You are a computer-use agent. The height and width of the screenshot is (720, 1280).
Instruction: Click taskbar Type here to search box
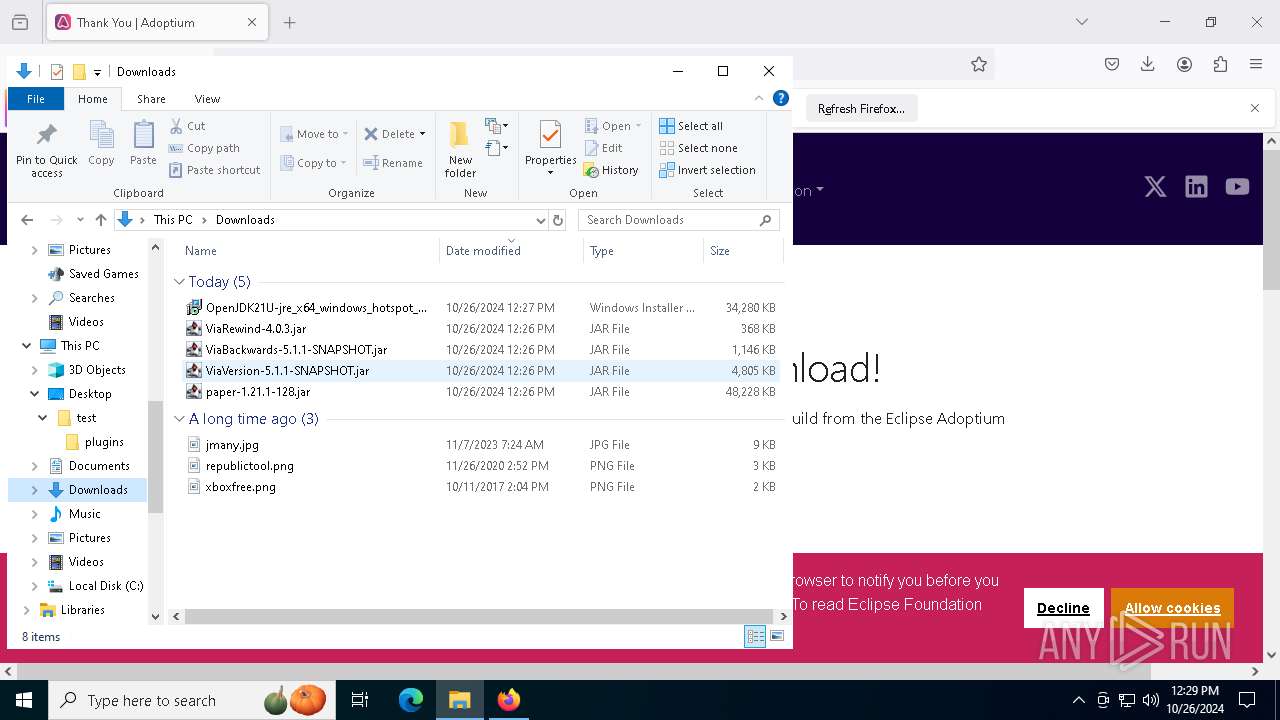192,700
